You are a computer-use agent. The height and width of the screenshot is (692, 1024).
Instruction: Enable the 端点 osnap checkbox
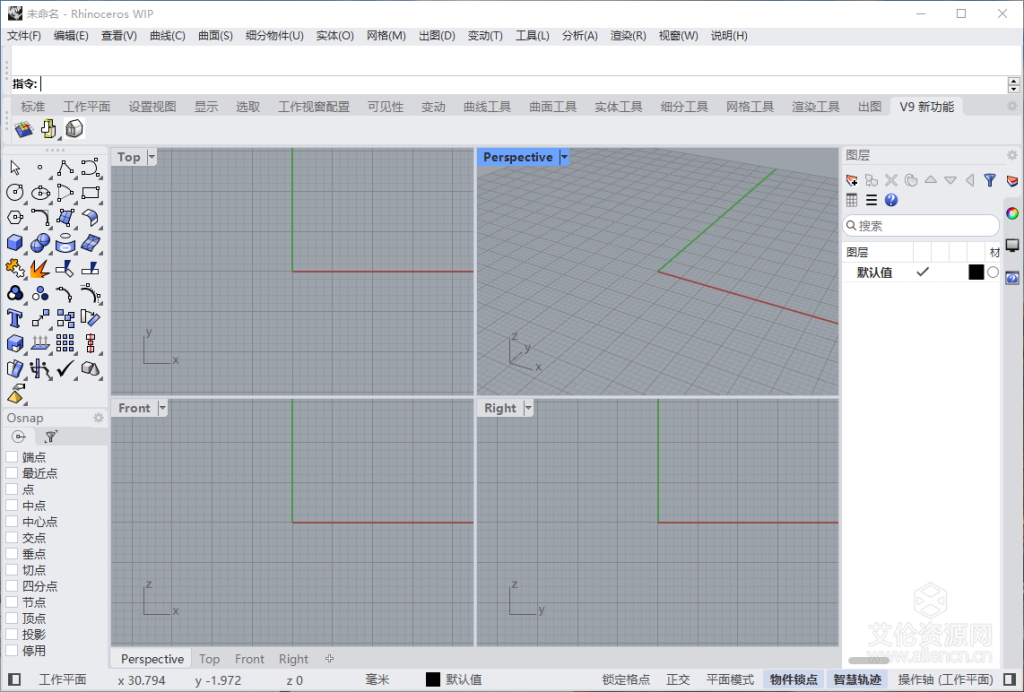coord(12,457)
